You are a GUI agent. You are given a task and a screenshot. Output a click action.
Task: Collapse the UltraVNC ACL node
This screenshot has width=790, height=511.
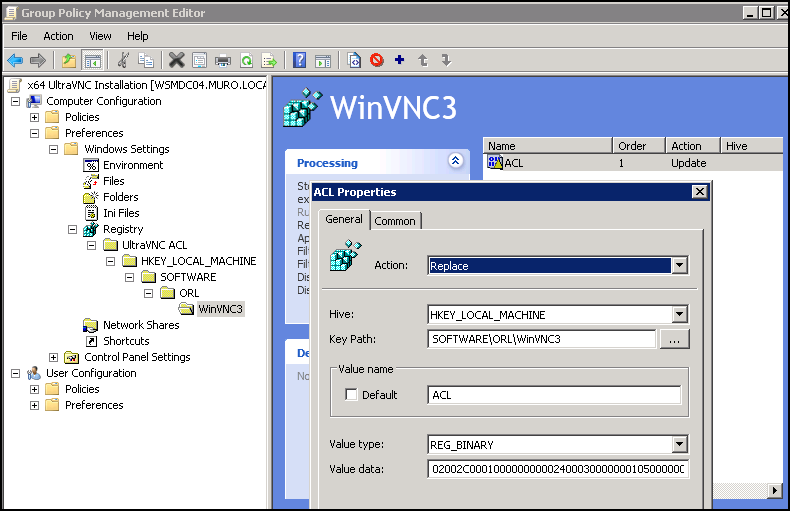(x=91, y=245)
